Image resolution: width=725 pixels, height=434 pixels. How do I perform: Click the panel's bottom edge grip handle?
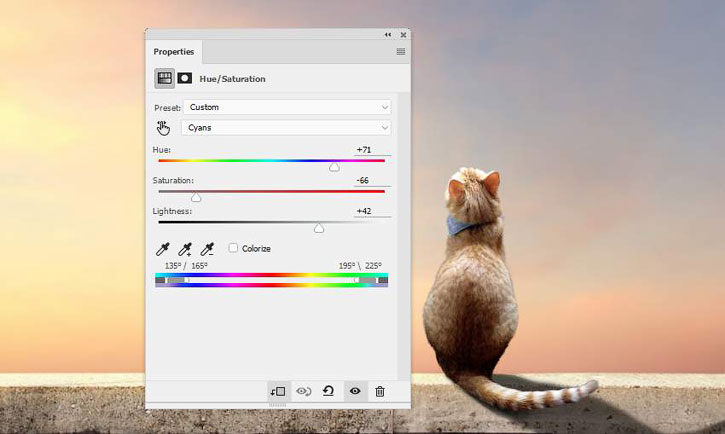[277, 405]
